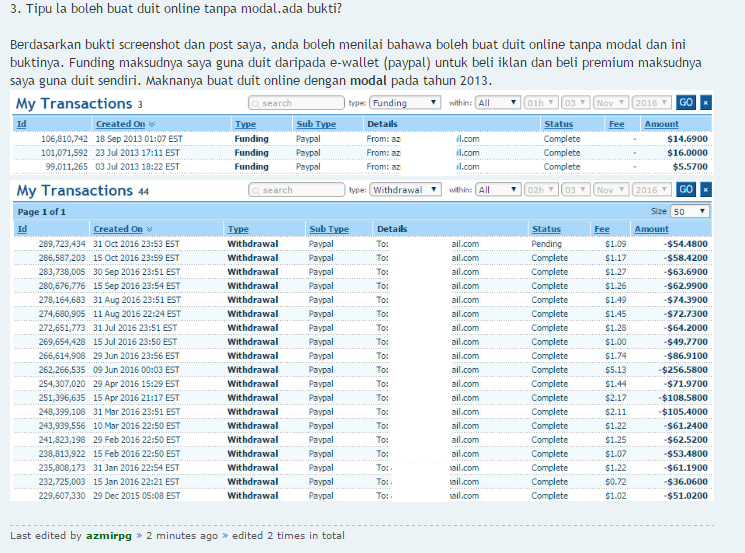Viewport: 745px width, 553px height.
Task: Open azmirpg user profile link
Action: click(x=108, y=535)
